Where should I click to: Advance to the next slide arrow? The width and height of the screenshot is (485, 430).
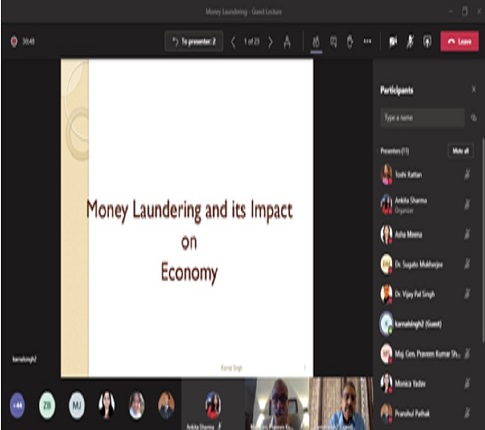[270, 42]
